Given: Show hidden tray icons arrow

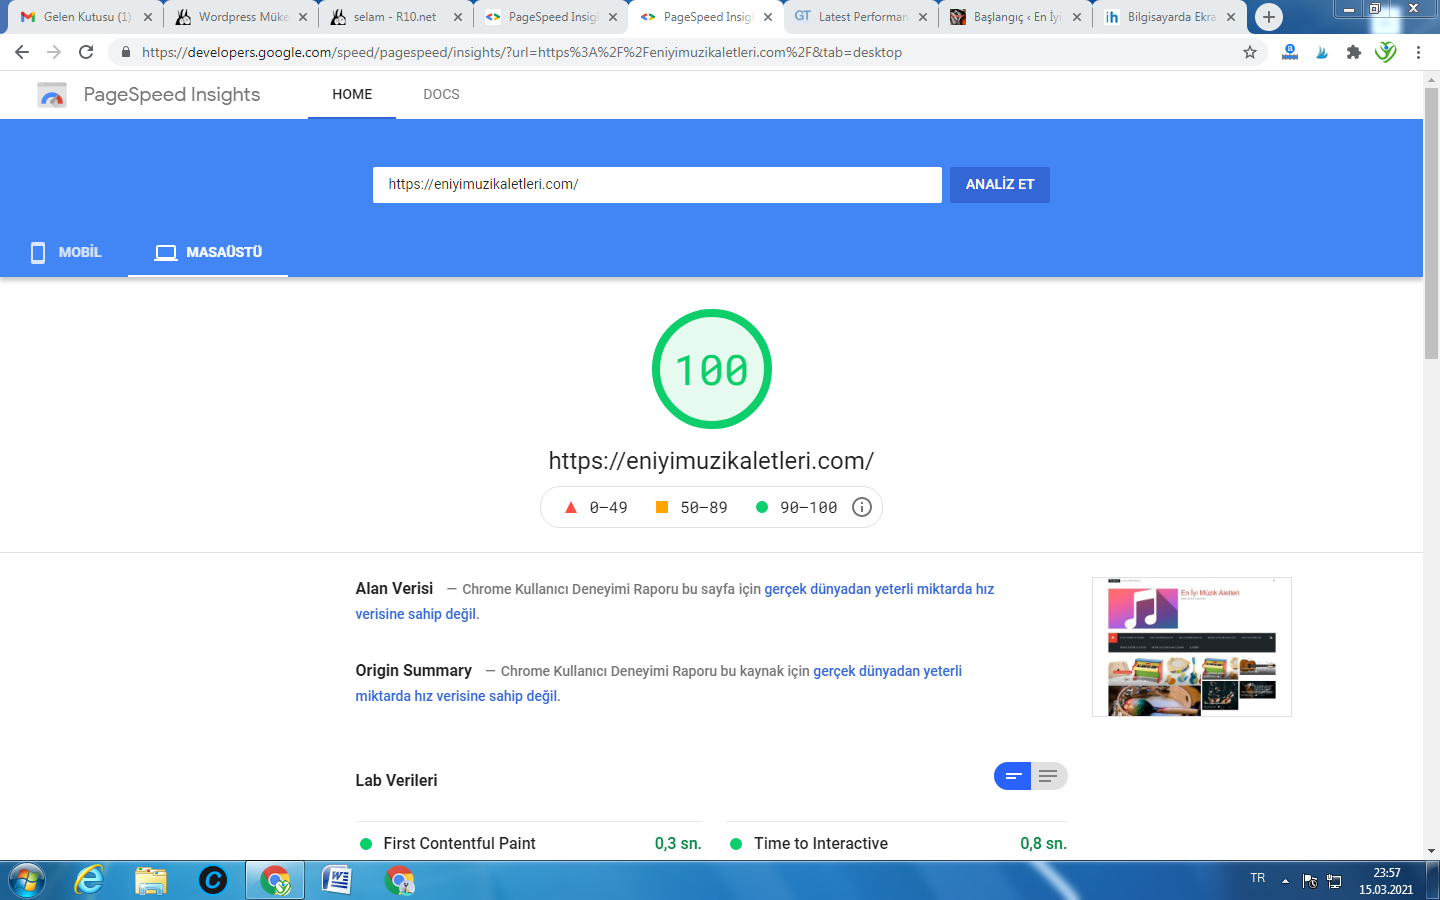Looking at the screenshot, I should coord(1285,881).
